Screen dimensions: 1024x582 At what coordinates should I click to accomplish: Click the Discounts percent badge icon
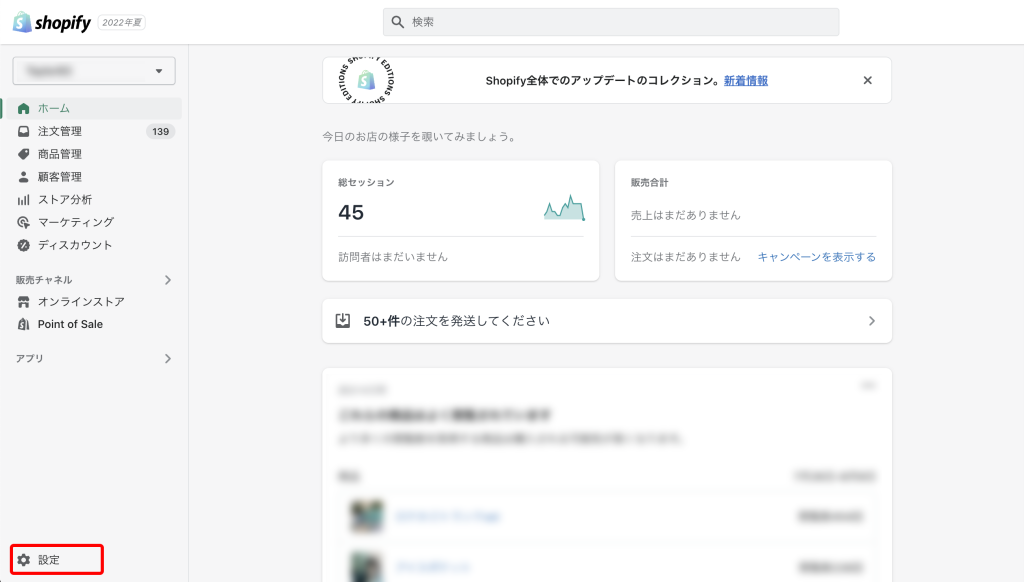(24, 245)
